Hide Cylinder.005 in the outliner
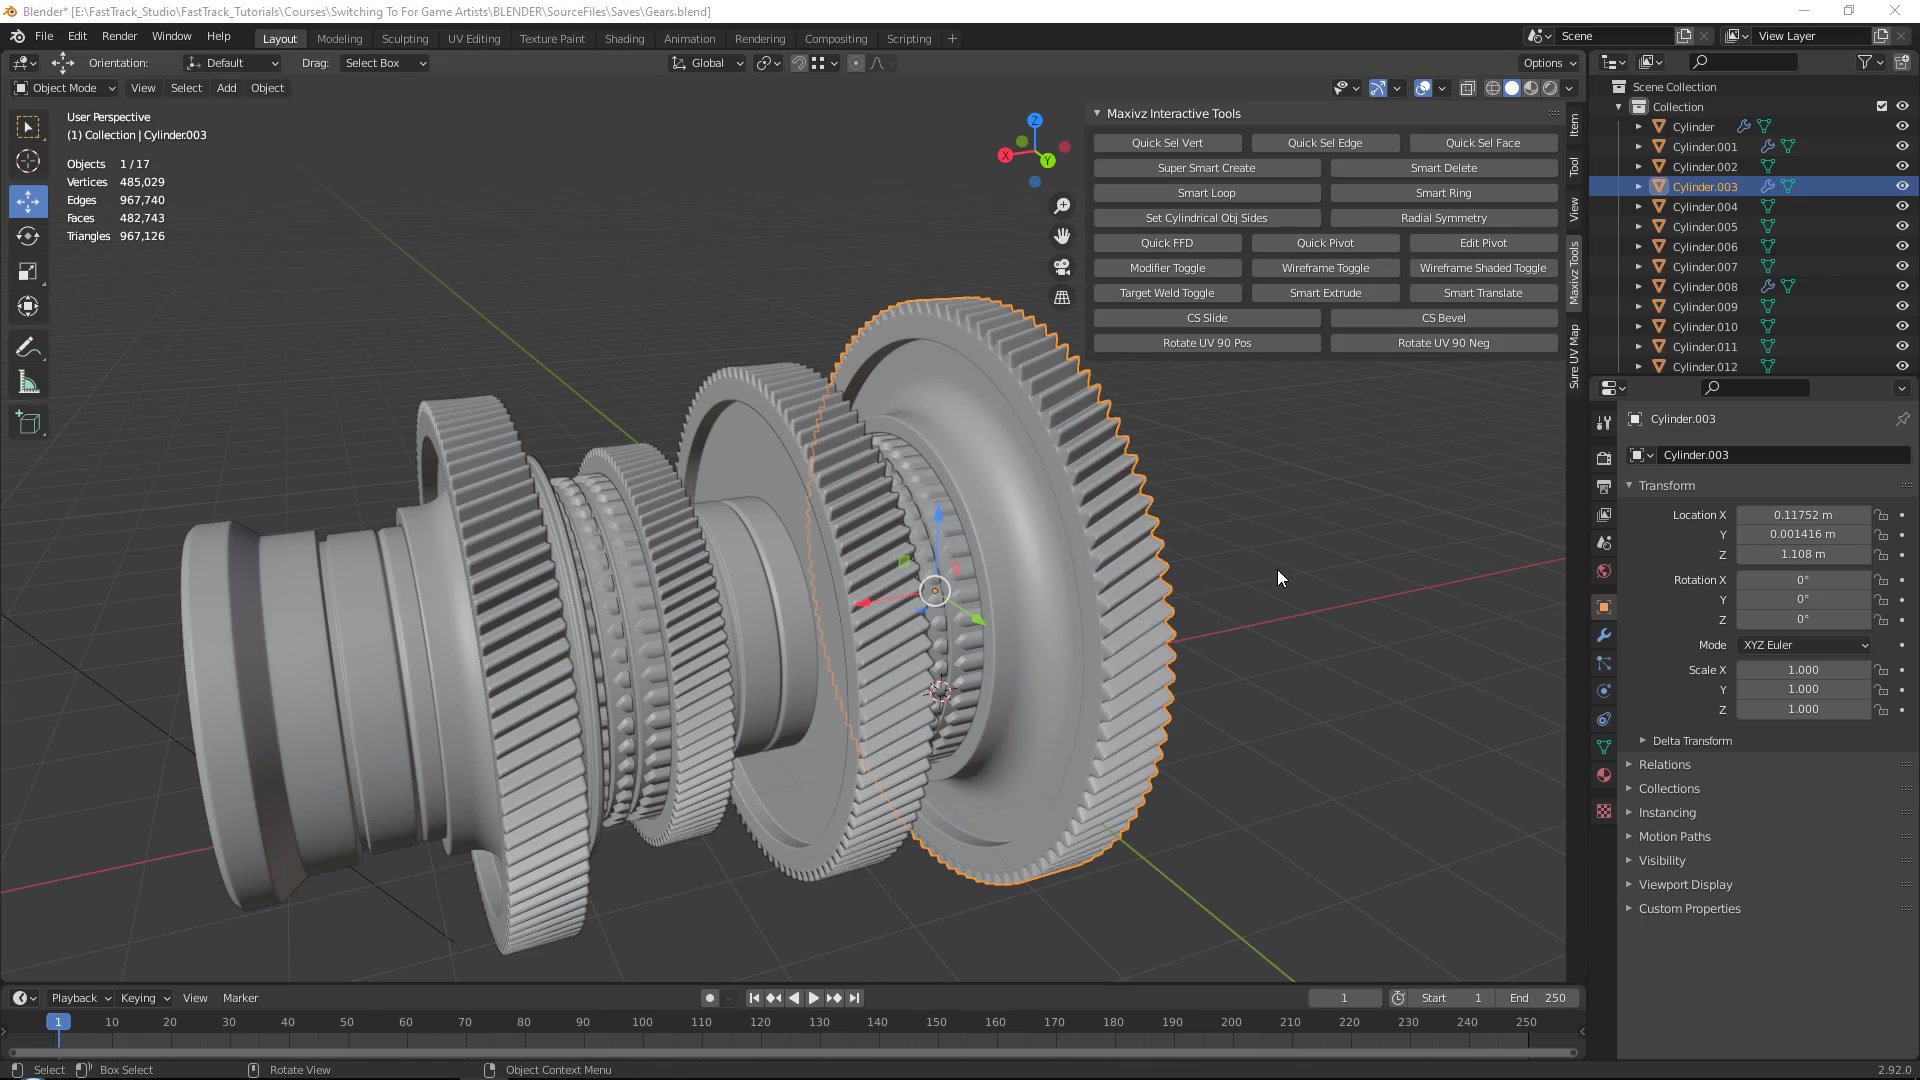The width and height of the screenshot is (1920, 1080). [1902, 226]
